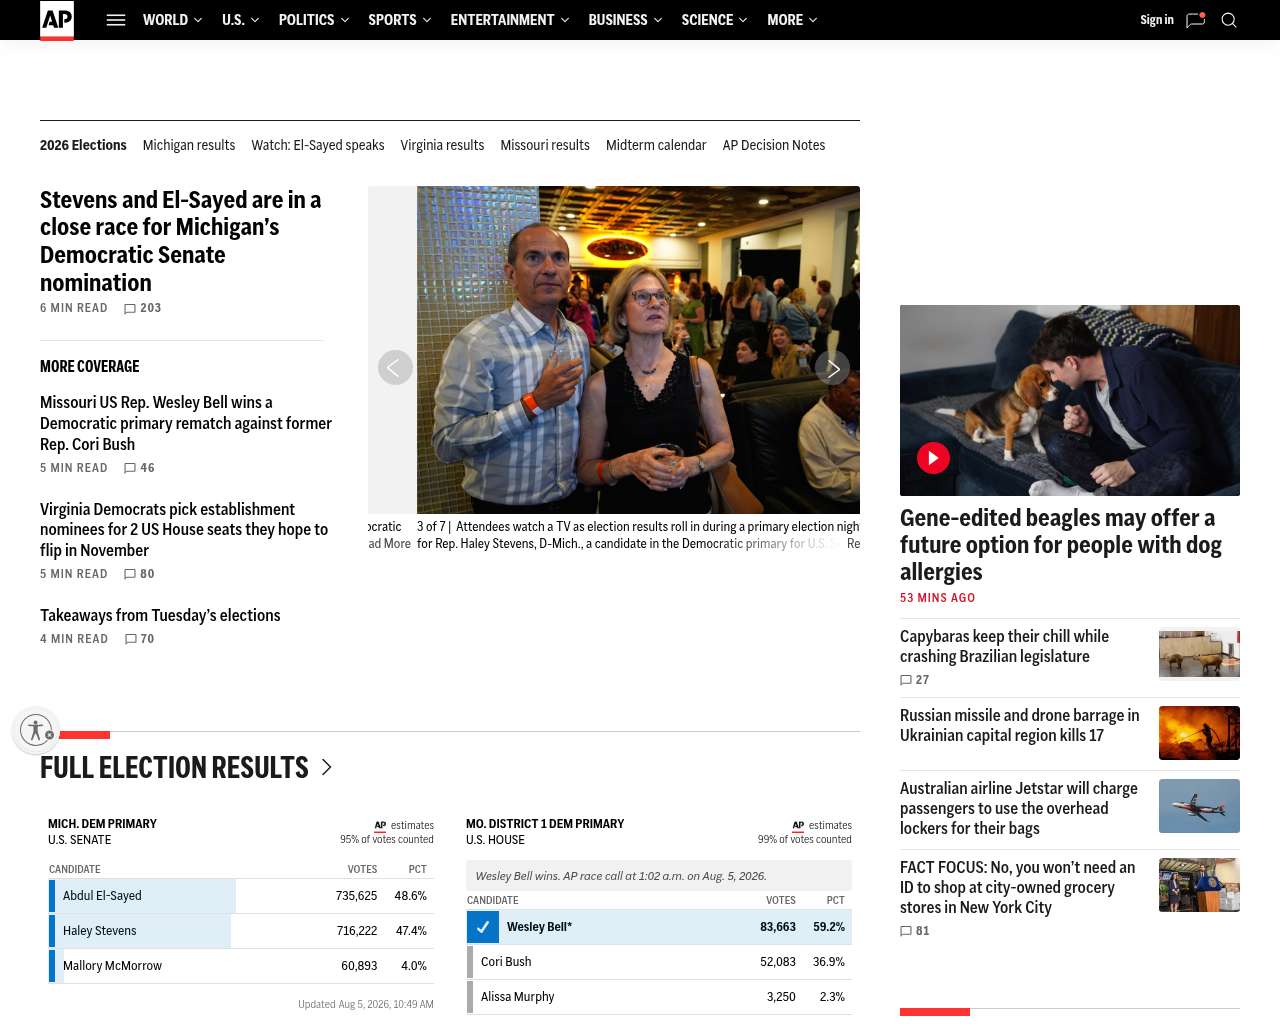1280x1024 pixels.
Task: Open Stevens and El-Sayed close race headline
Action: point(181,241)
